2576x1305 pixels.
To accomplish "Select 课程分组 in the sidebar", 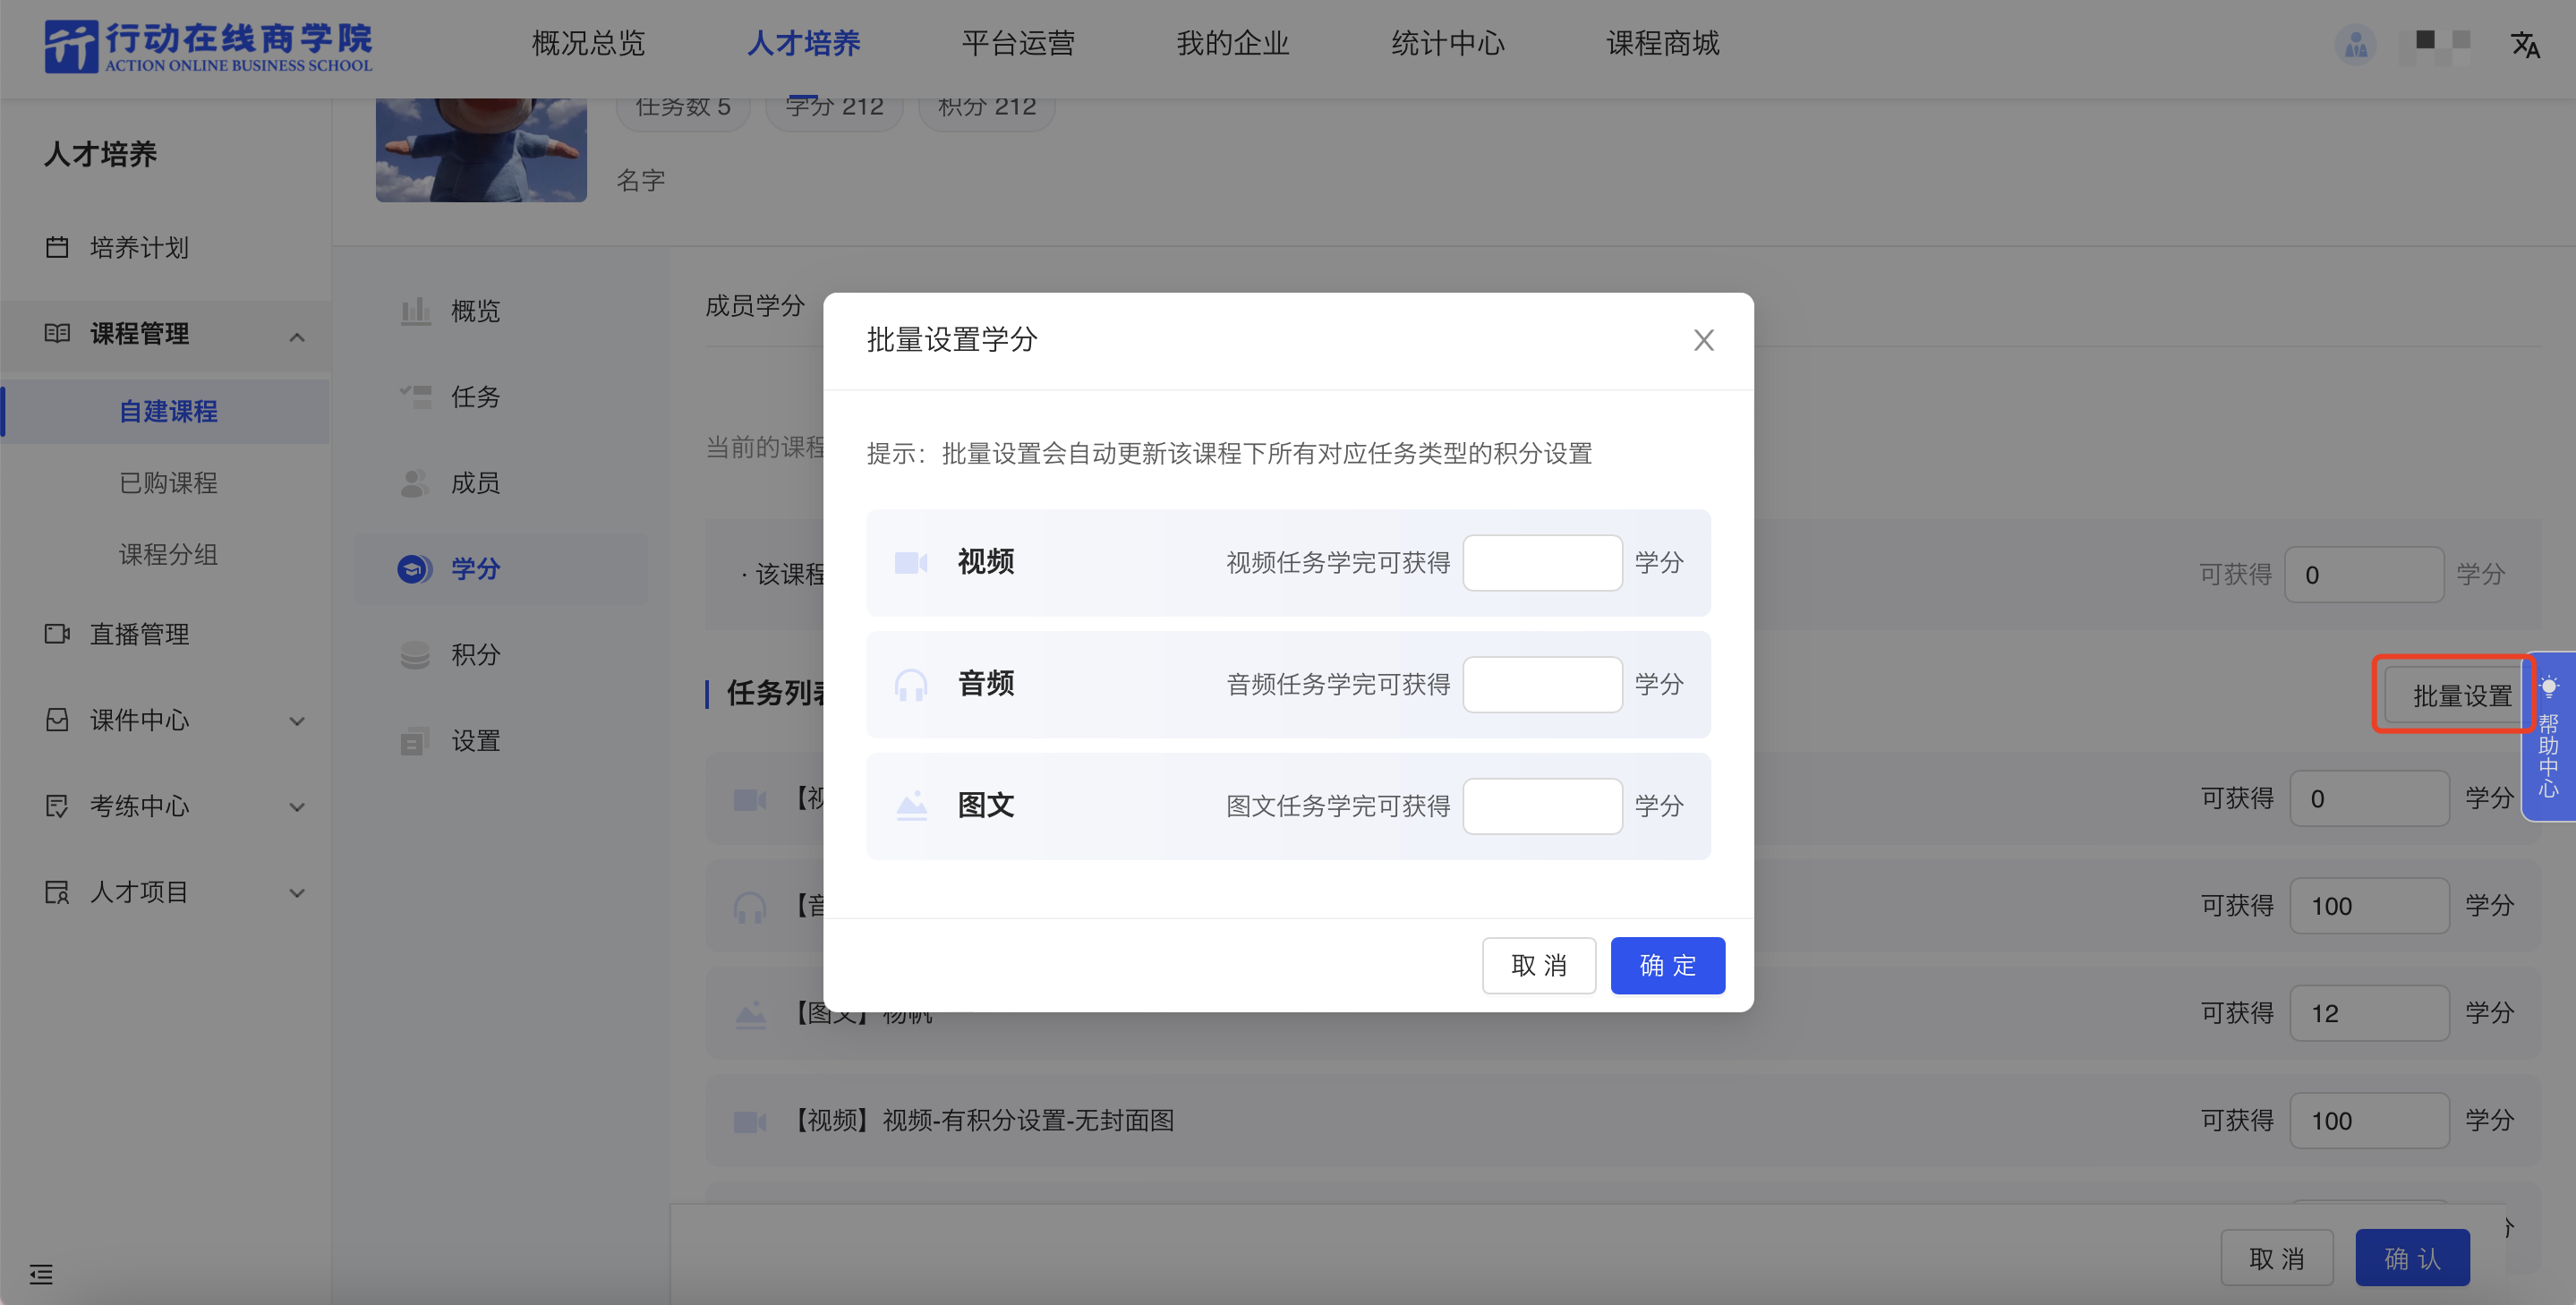I will (x=168, y=554).
